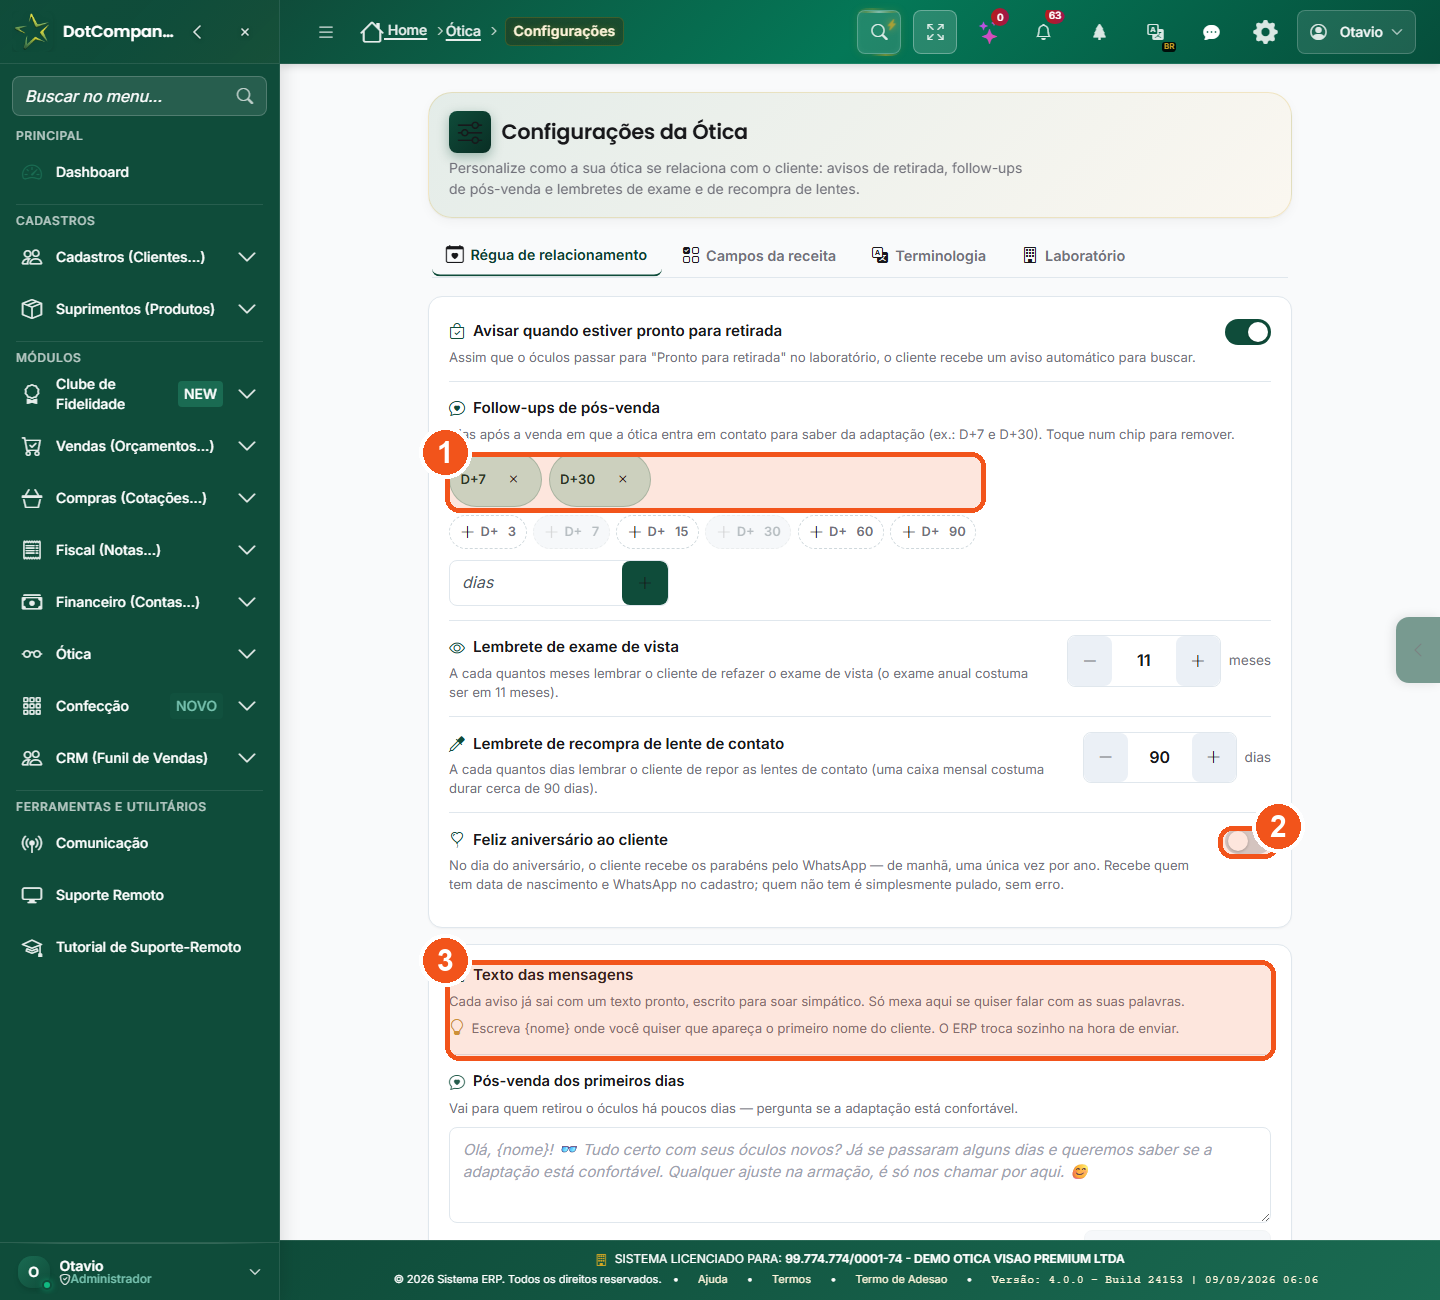Disable the ready-for-pickup notification toggle
This screenshot has height=1300, width=1440.
click(x=1248, y=332)
